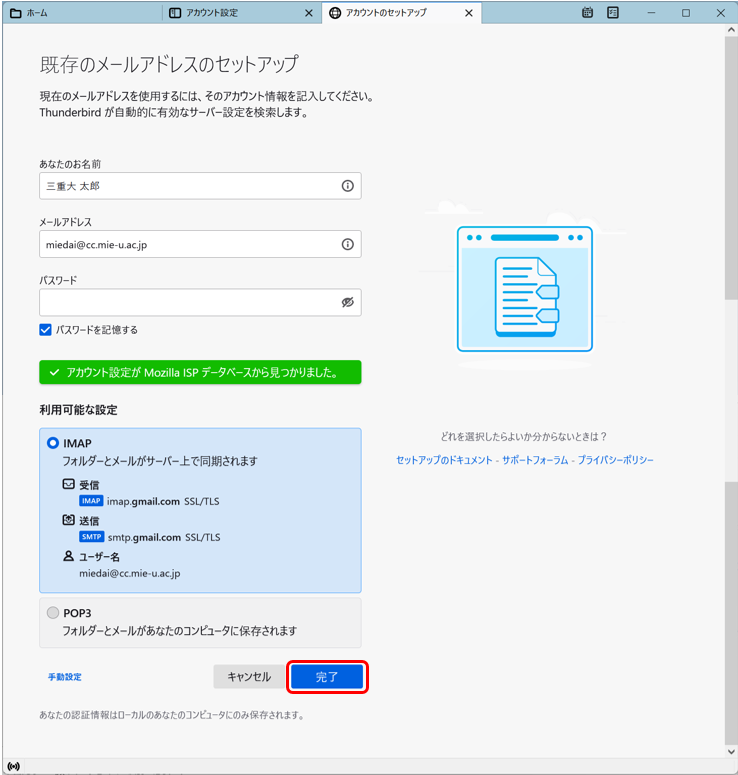Viewport: 738px width, 775px height.
Task: Close the アカウント設定 tab
Action: [x=309, y=13]
